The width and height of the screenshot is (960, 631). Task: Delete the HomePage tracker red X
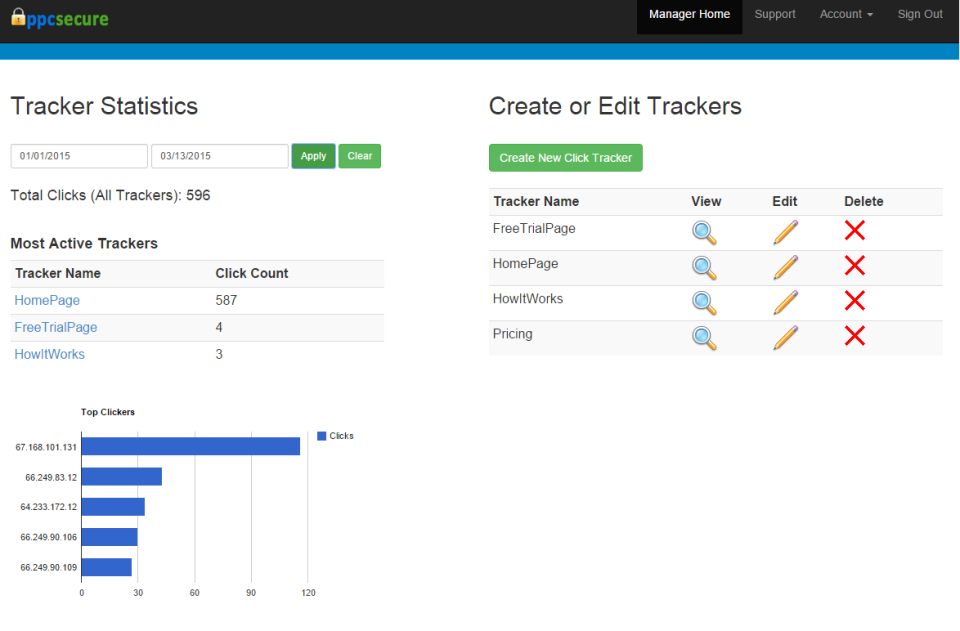[855, 265]
